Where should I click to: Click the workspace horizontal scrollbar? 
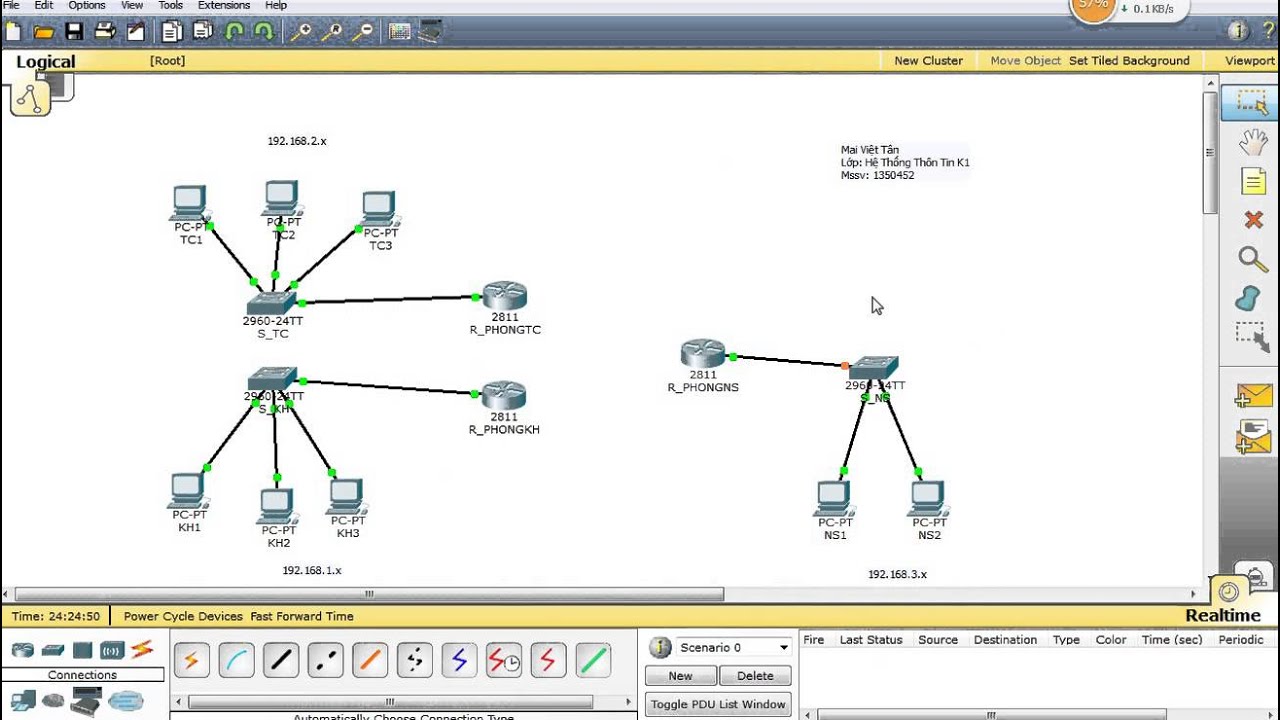coord(369,594)
